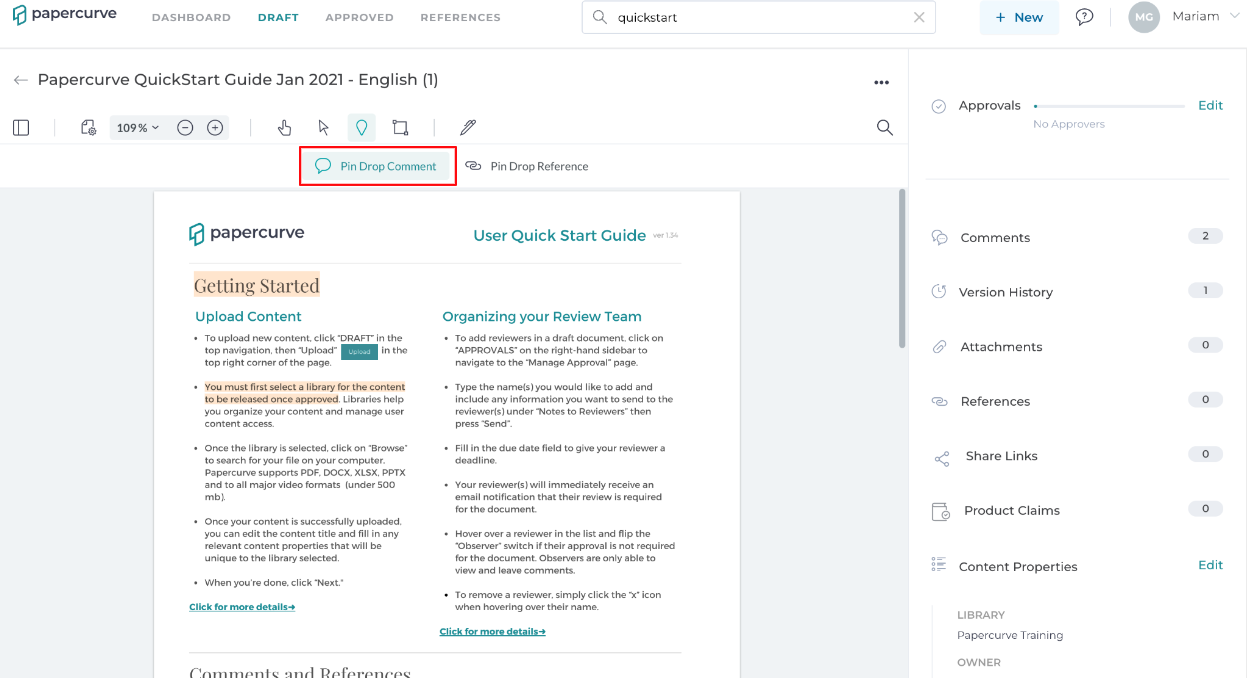Open first Click for more details link
1247x679 pixels.
(x=242, y=607)
